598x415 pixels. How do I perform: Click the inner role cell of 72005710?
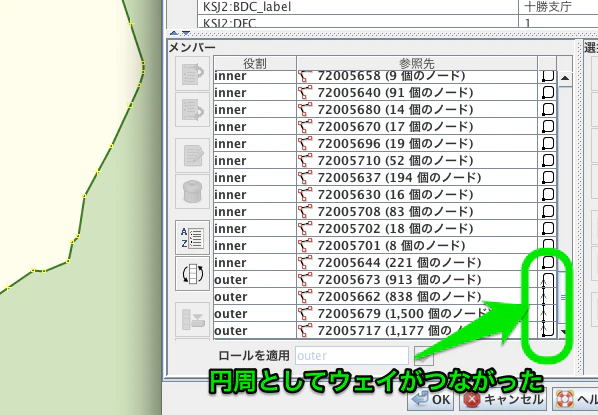click(x=255, y=161)
